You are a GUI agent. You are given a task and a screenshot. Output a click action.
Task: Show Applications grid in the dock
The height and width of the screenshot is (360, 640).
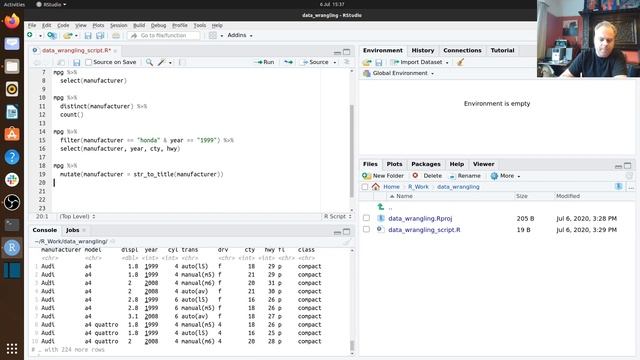coord(12,348)
